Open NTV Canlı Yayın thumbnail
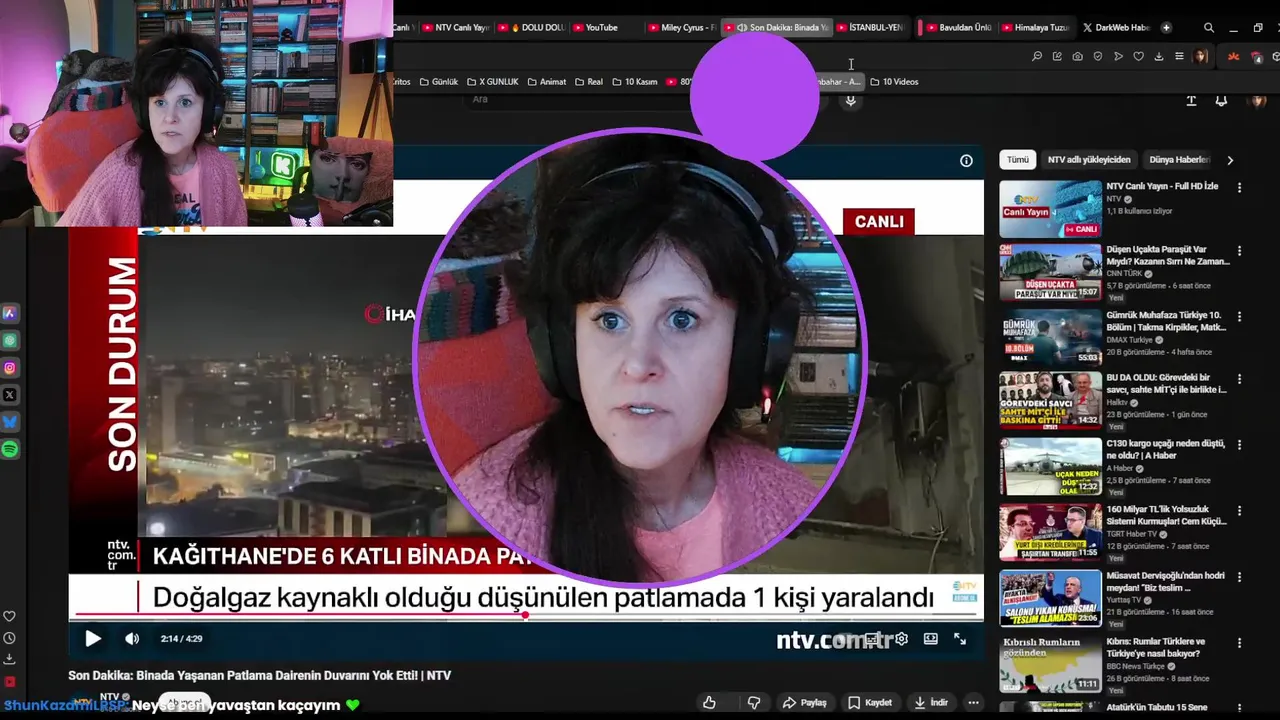This screenshot has height=720, width=1280. 1050,209
